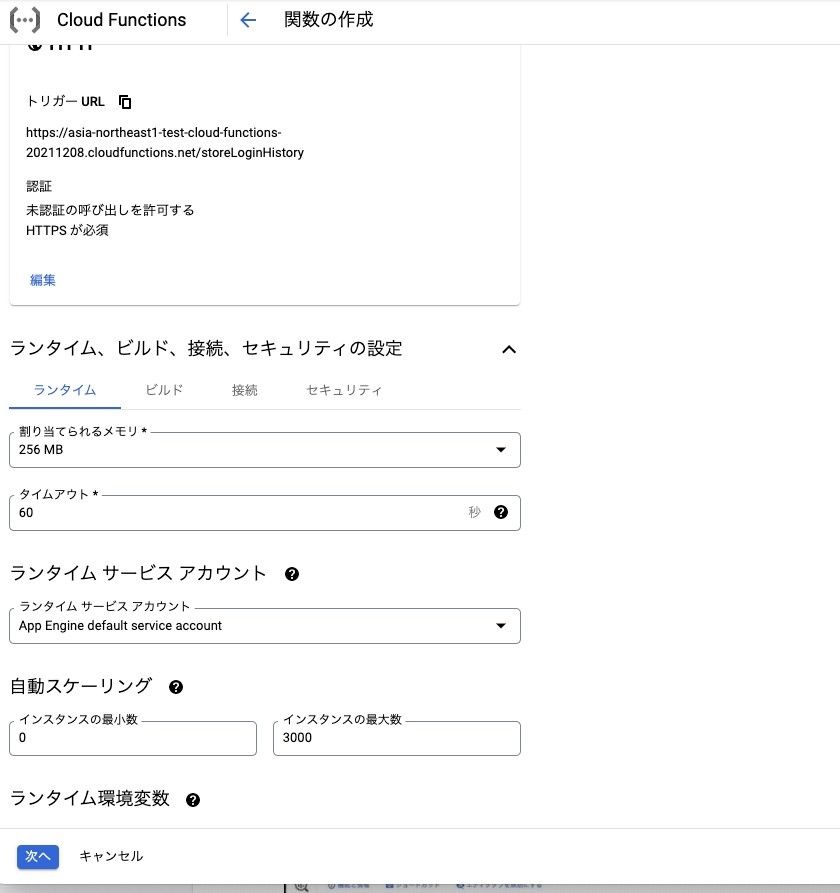The width and height of the screenshot is (840, 893).
Task: Open the App Engine default service account dropdown
Action: 265,626
